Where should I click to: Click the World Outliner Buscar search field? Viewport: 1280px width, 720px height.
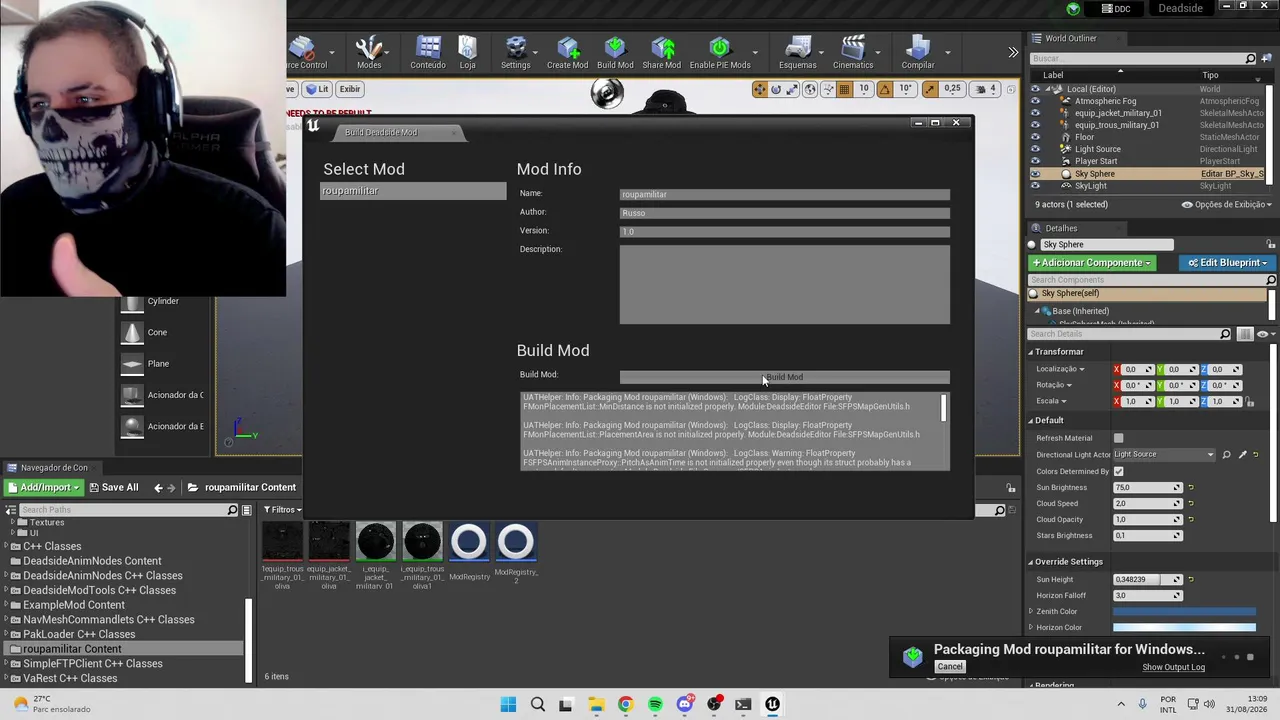click(1144, 59)
